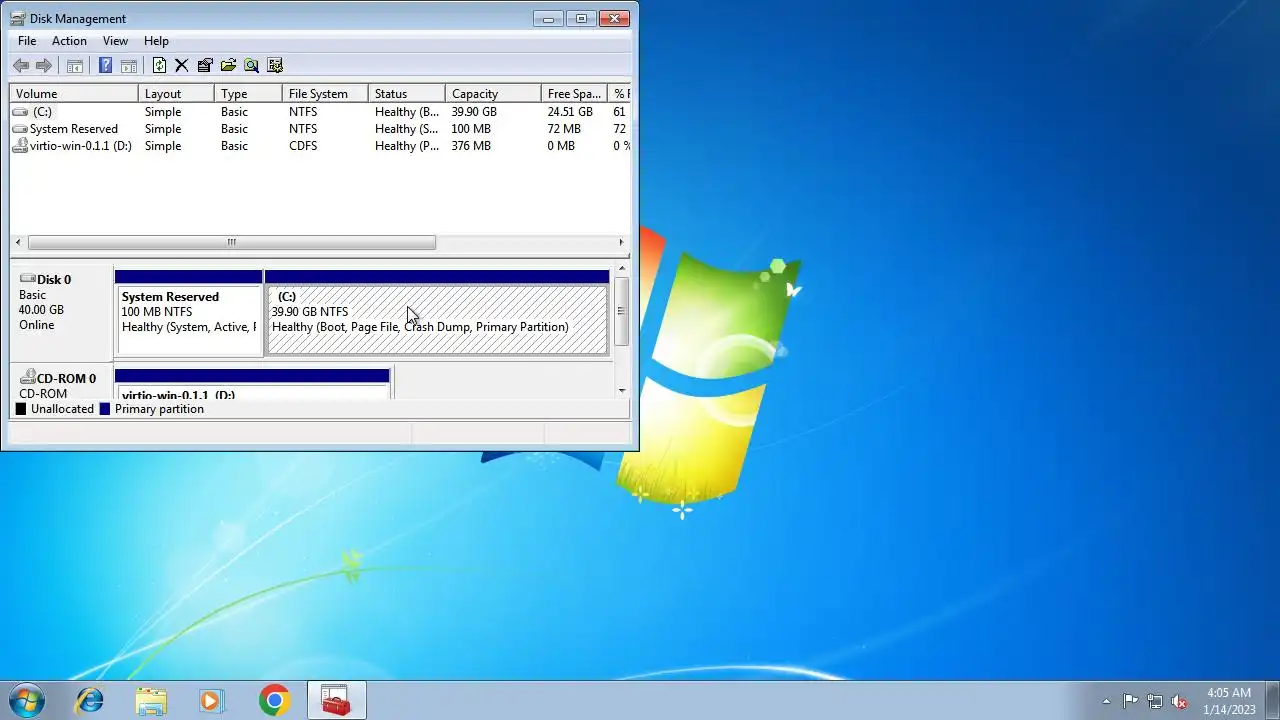Image resolution: width=1280 pixels, height=720 pixels.
Task: Click the CDFS file system cell
Action: click(x=303, y=146)
